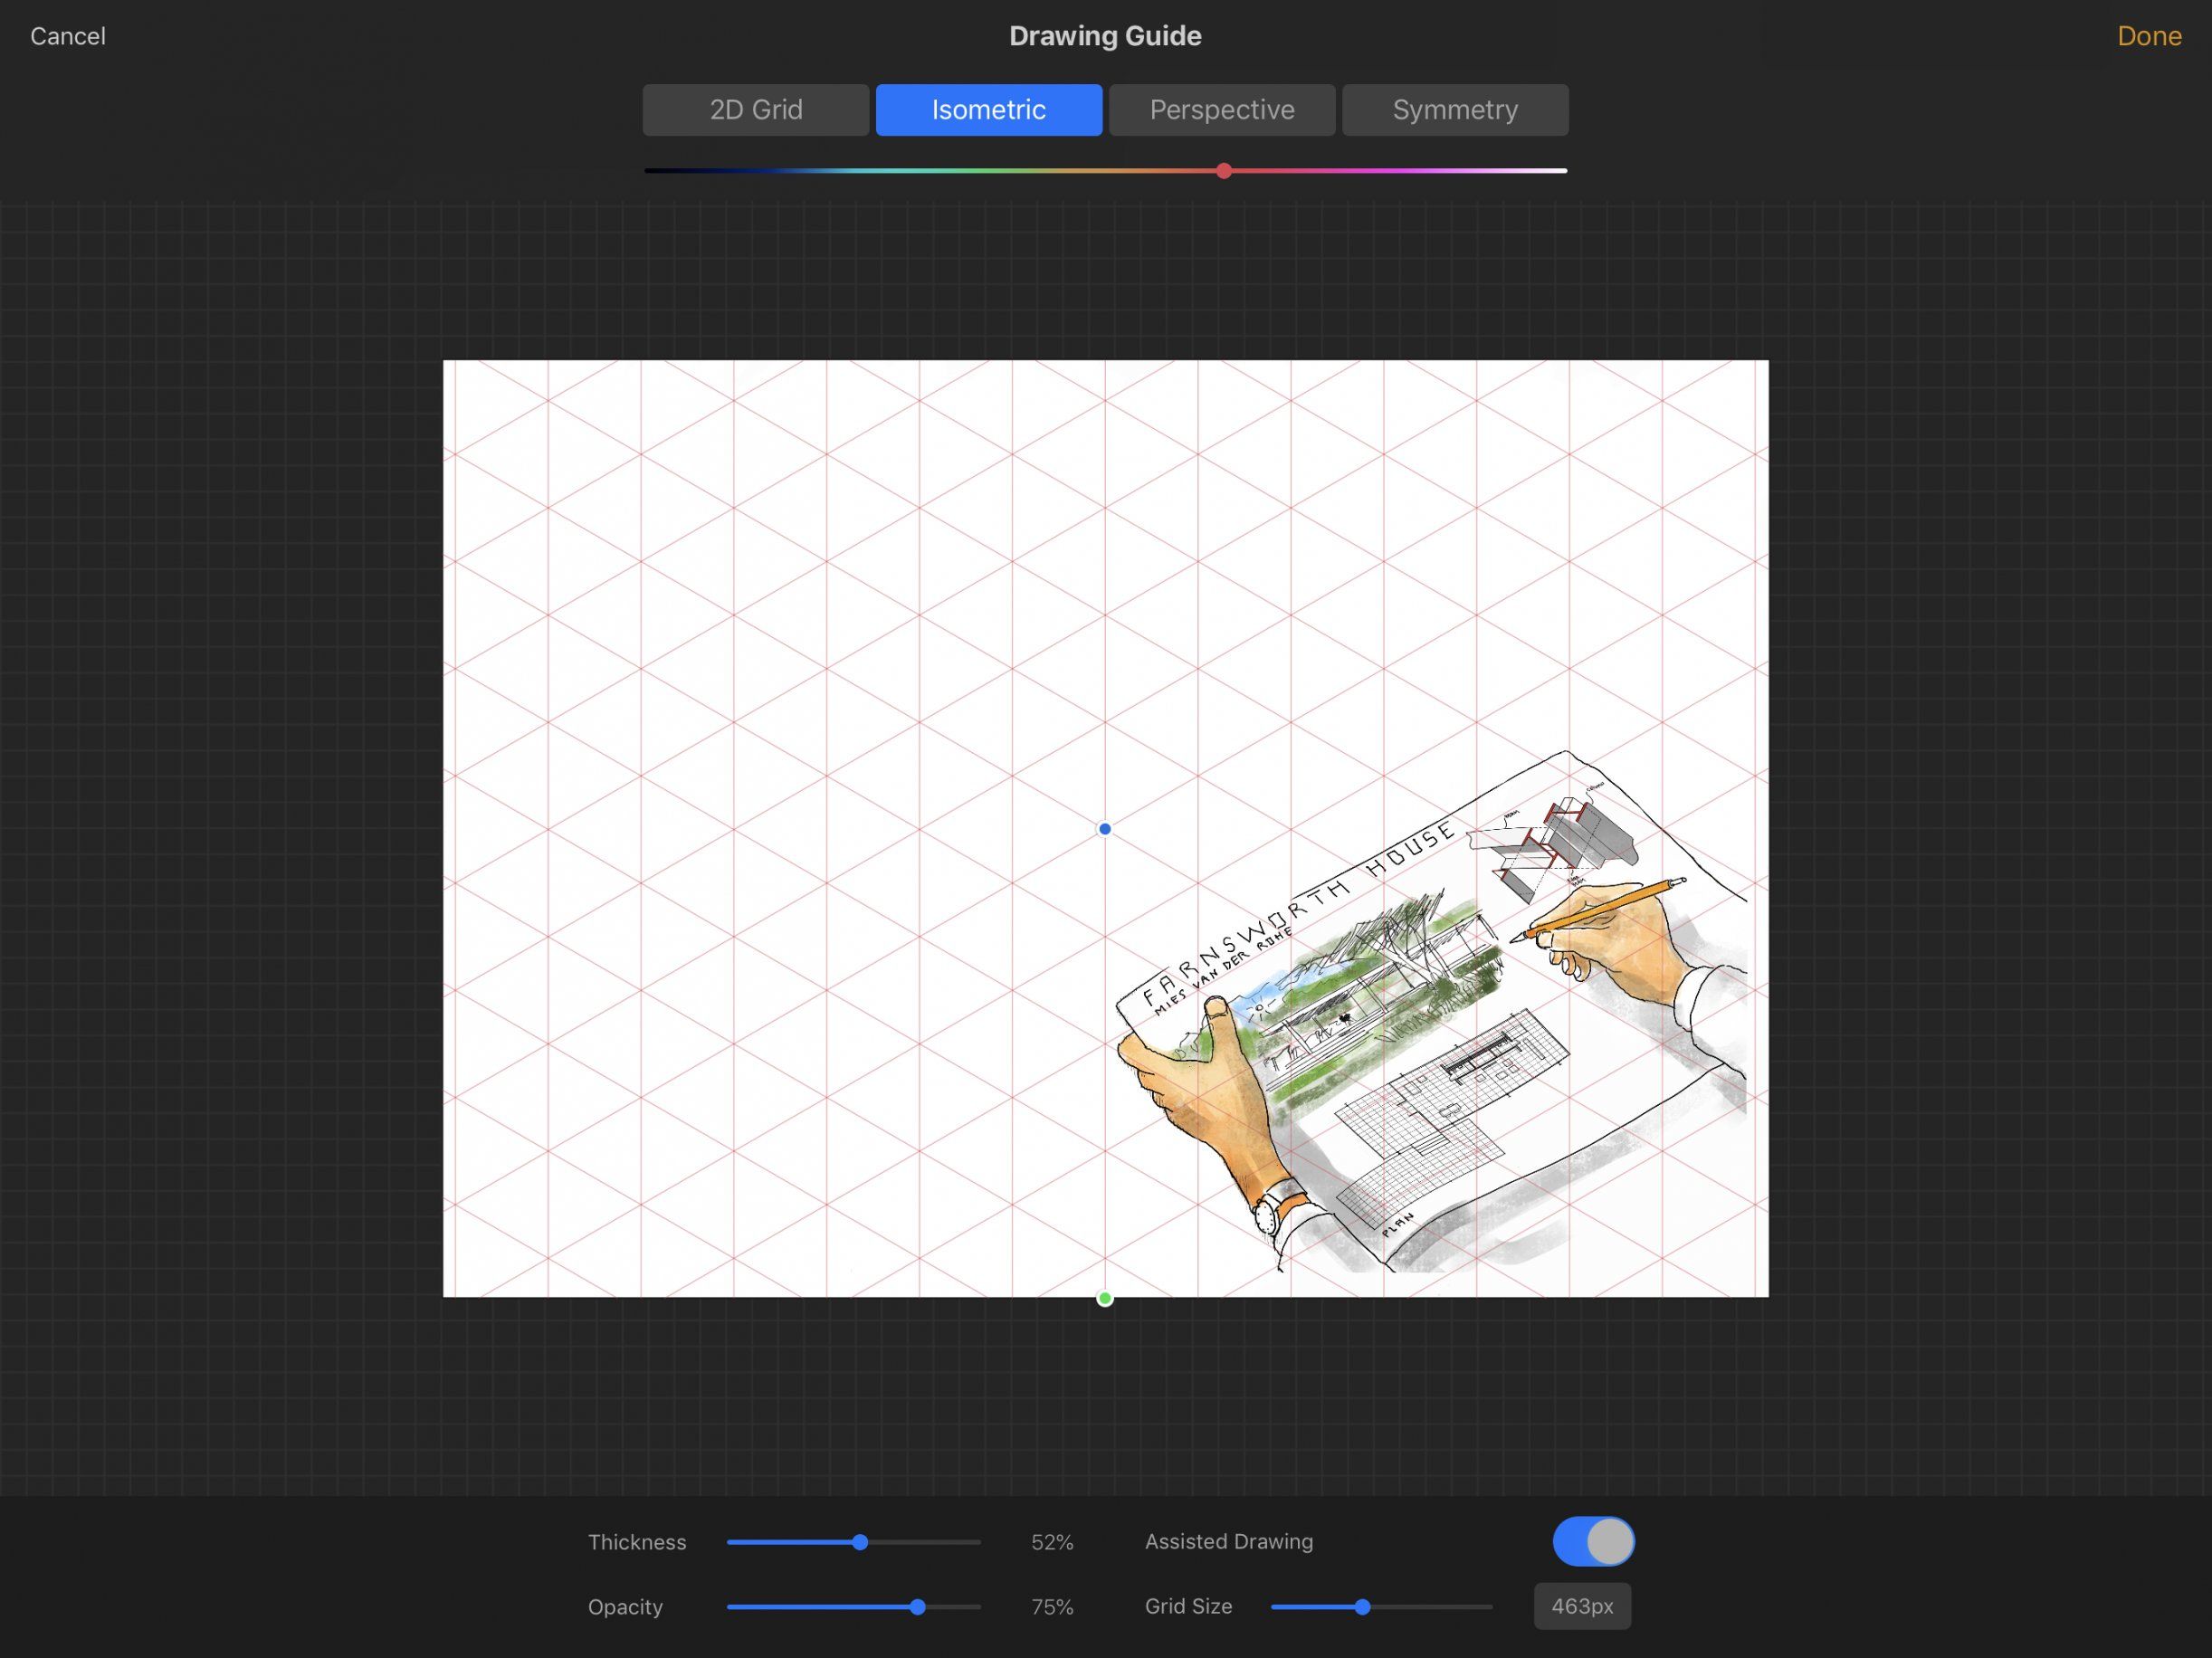Click the Drawing Guide title
2212x1658 pixels.
tap(1105, 36)
